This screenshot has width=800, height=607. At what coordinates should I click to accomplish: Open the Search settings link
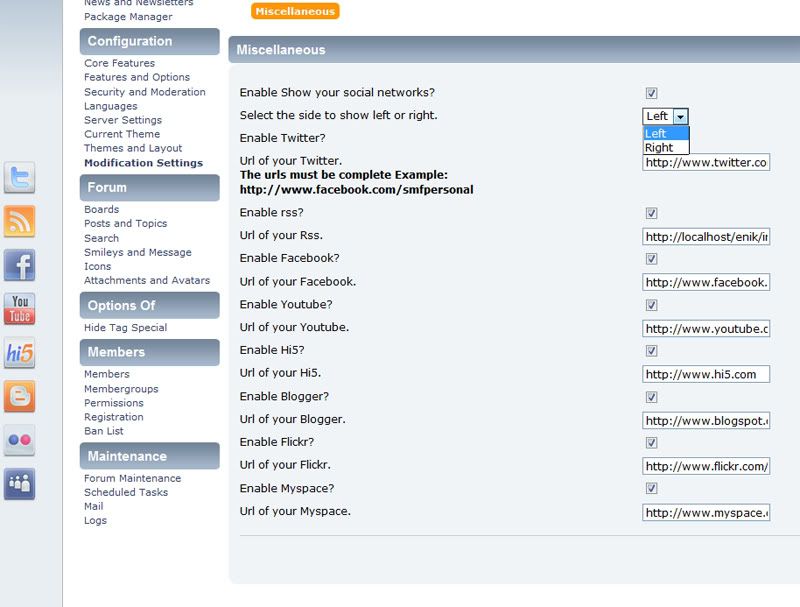click(102, 238)
